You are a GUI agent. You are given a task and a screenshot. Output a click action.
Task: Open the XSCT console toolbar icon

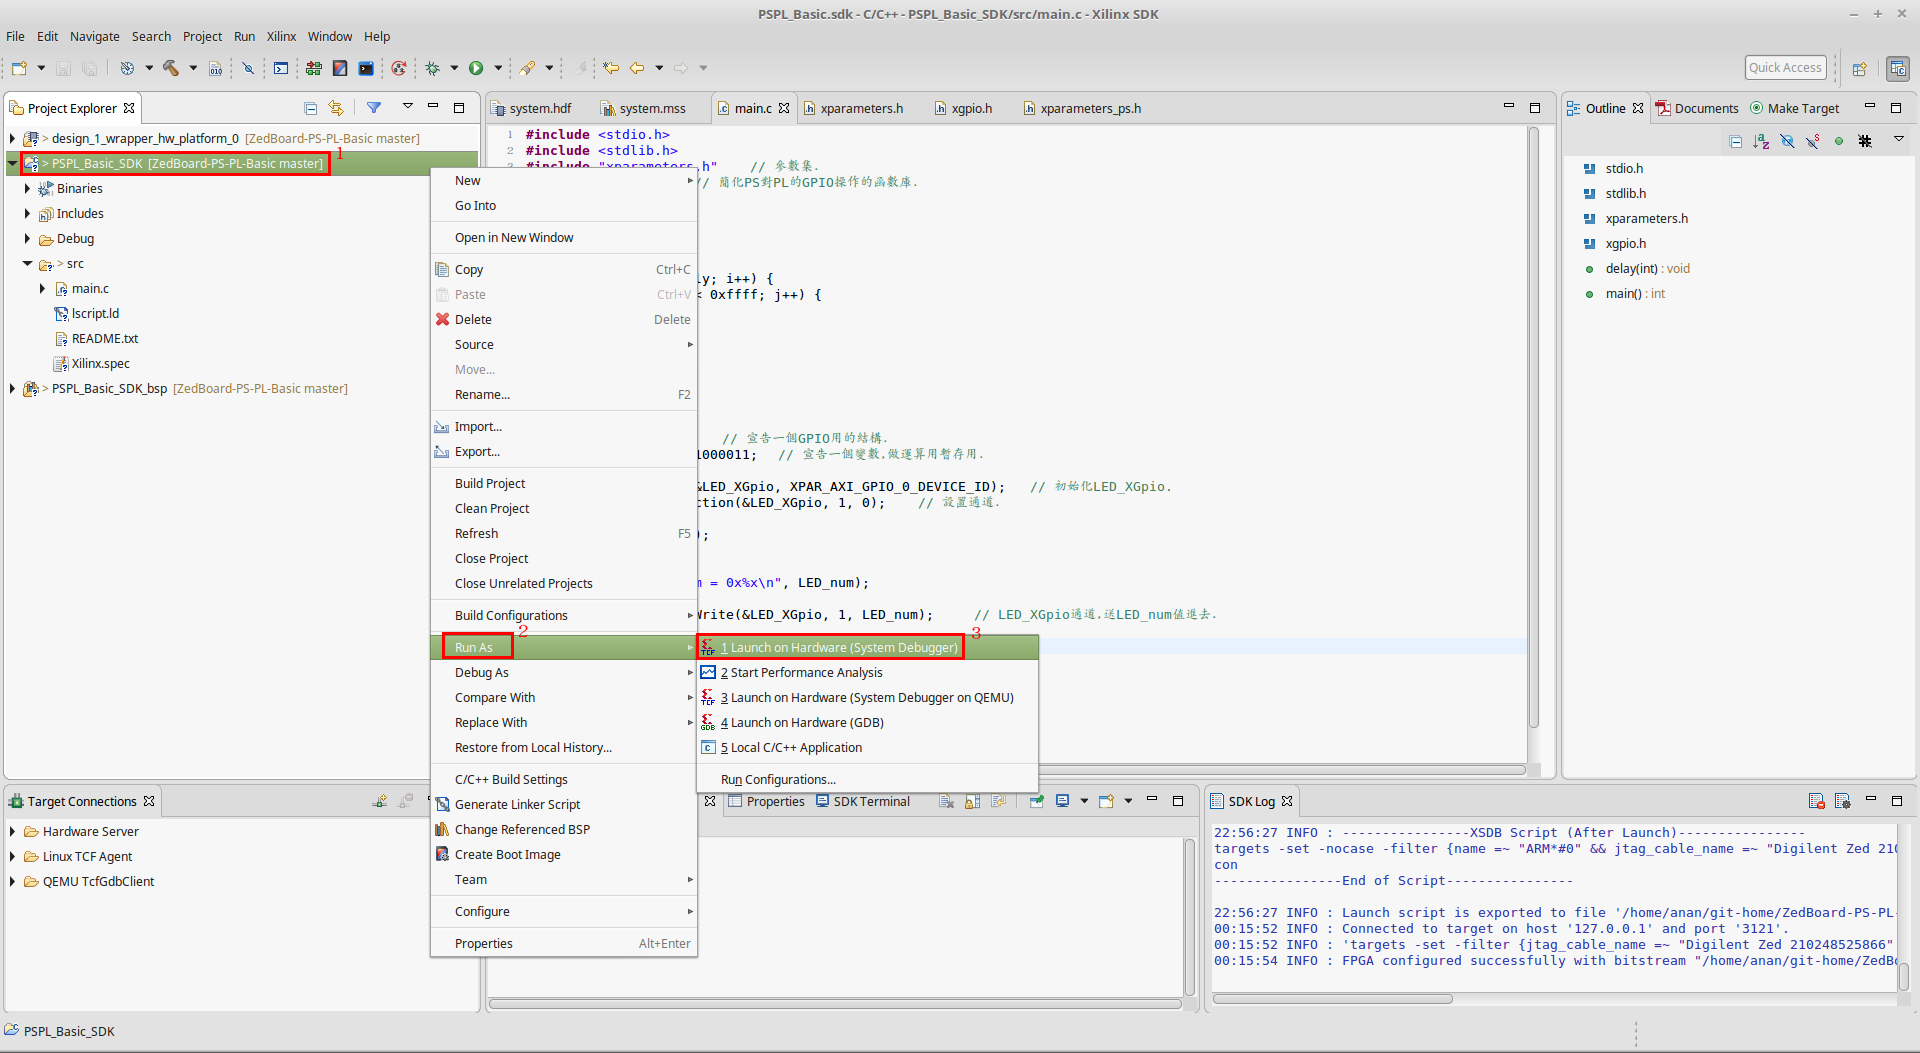coord(281,68)
